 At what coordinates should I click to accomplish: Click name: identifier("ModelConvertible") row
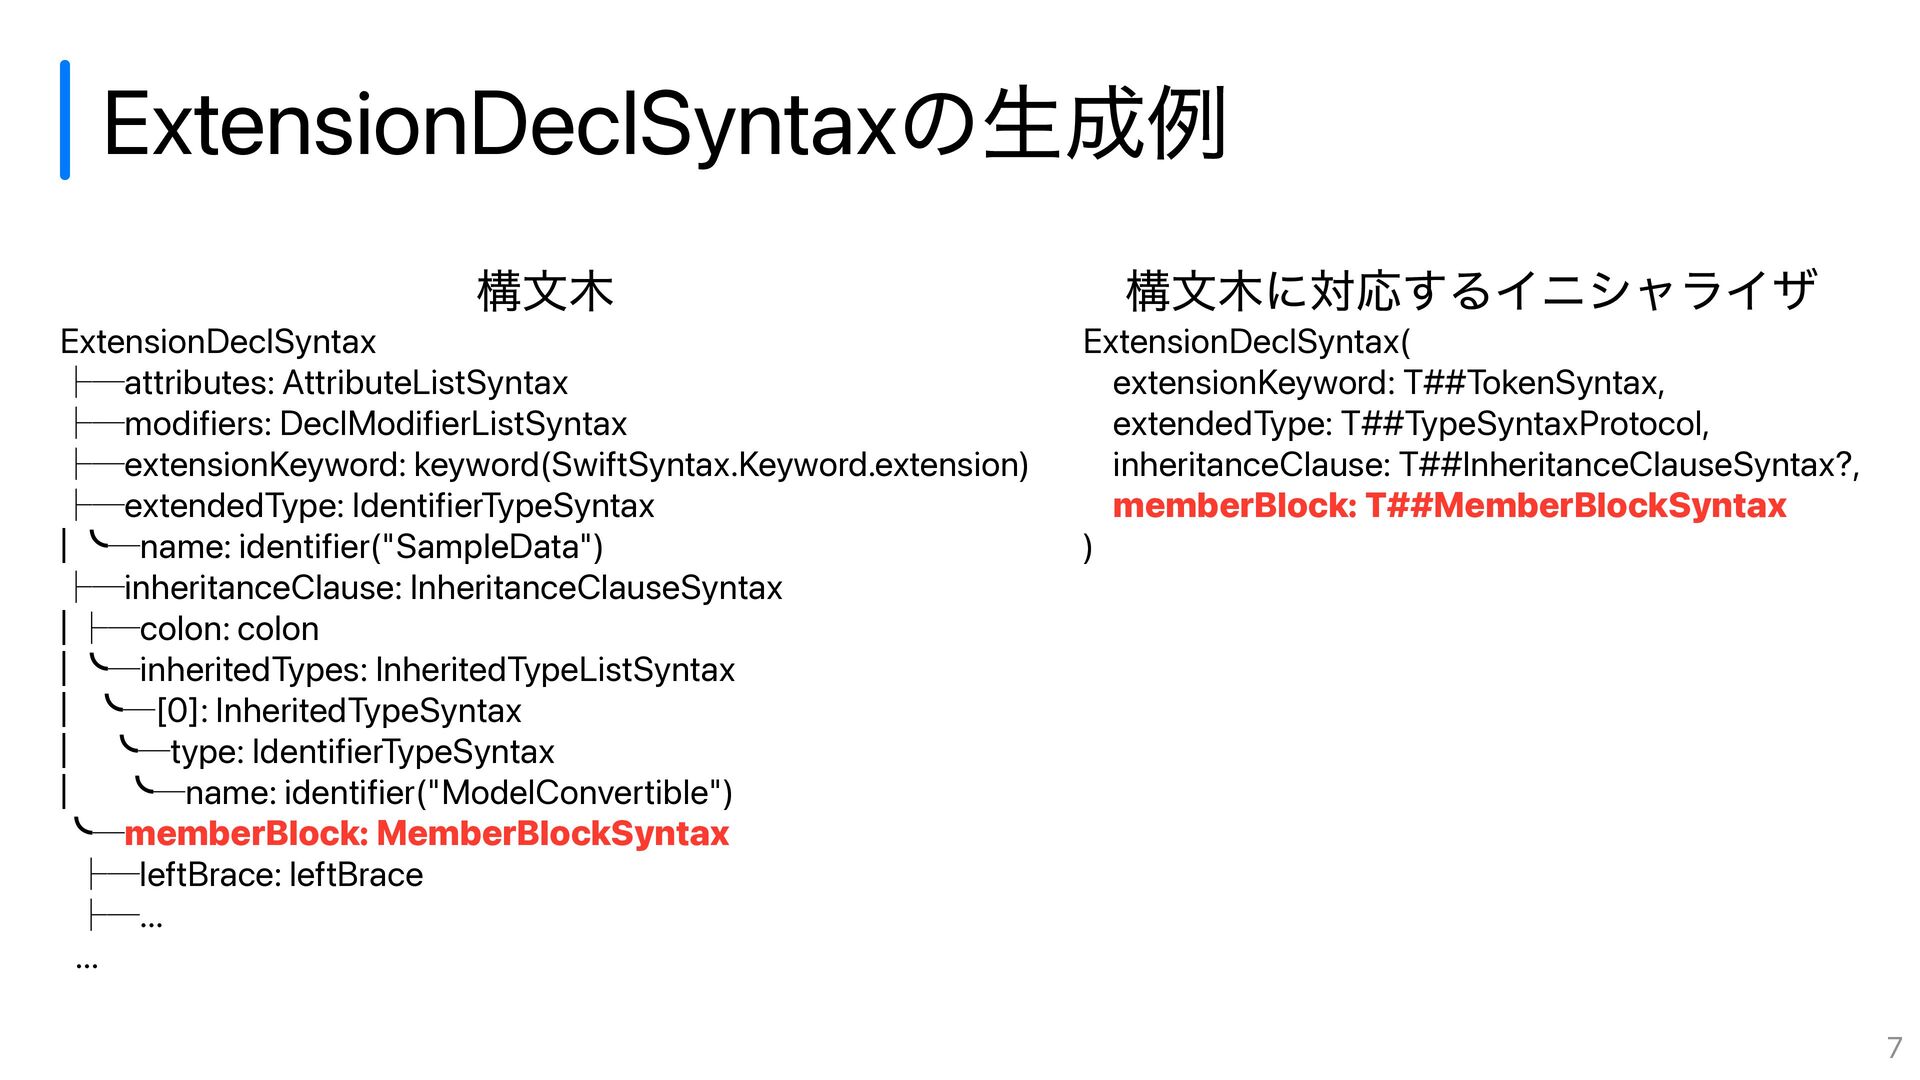[459, 793]
